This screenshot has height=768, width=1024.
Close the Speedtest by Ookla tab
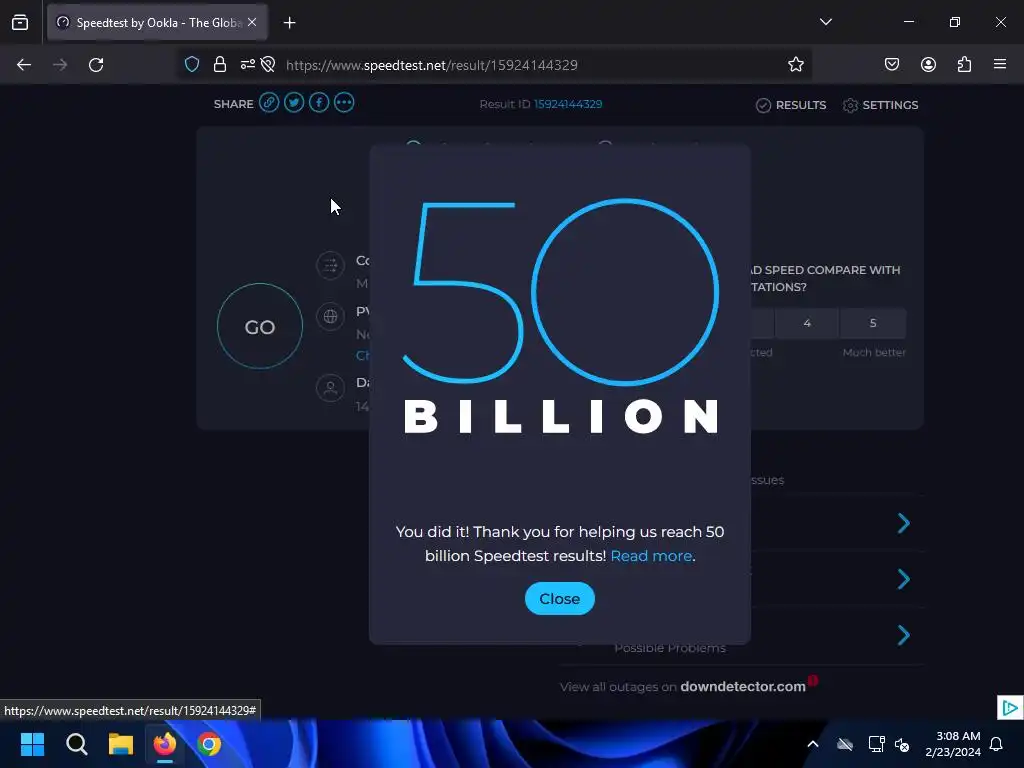252,22
